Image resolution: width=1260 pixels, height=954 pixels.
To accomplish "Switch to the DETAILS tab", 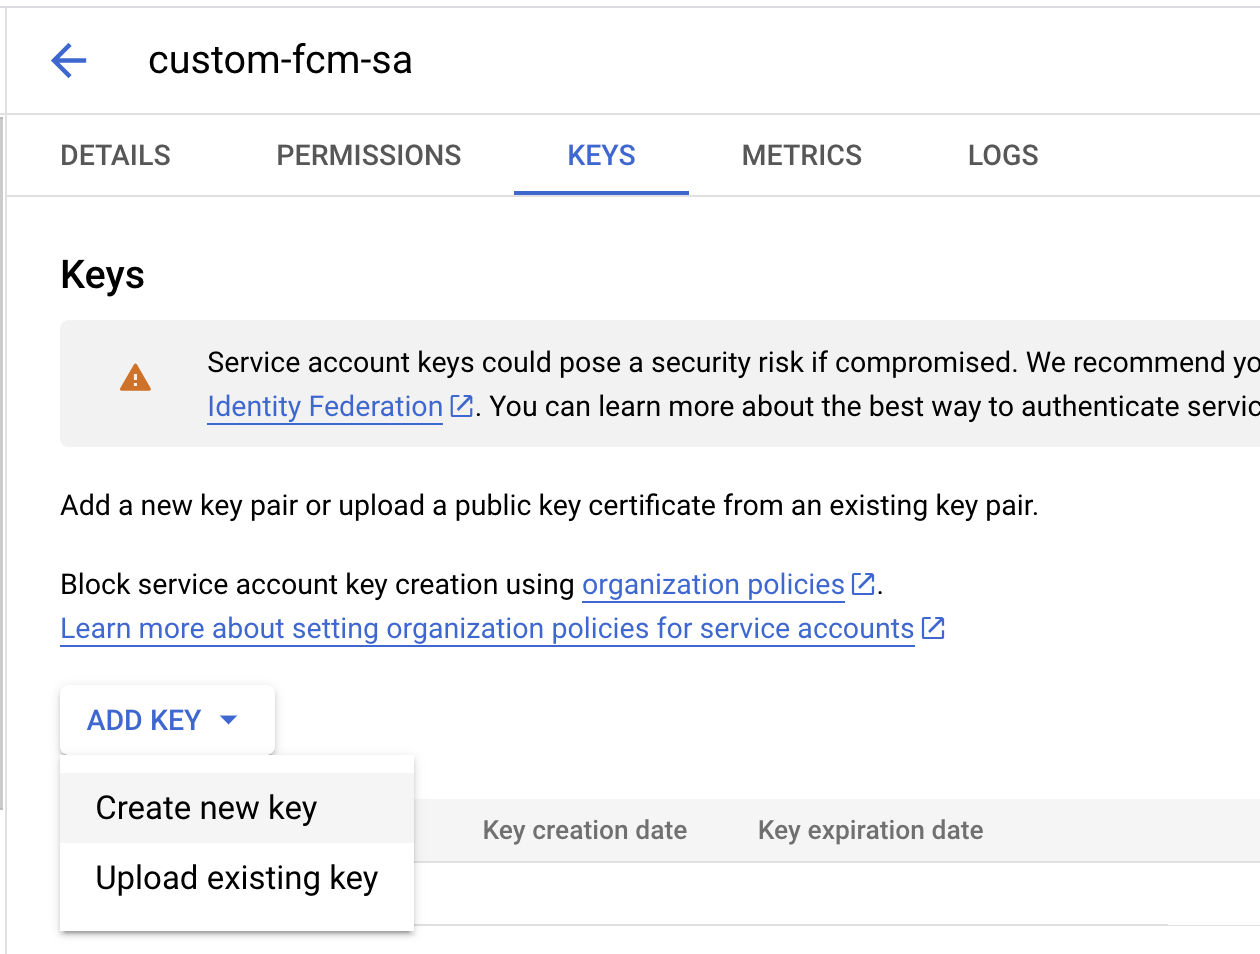I will pos(115,155).
